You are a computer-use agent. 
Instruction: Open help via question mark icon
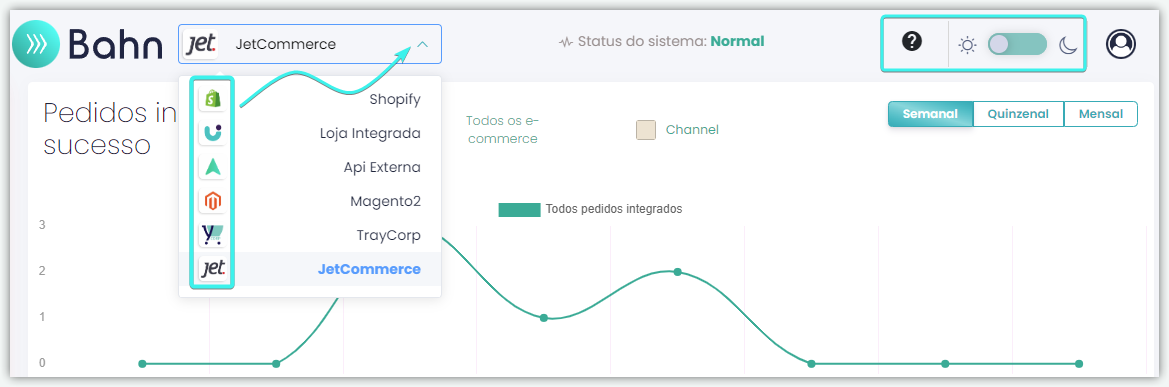(x=912, y=42)
